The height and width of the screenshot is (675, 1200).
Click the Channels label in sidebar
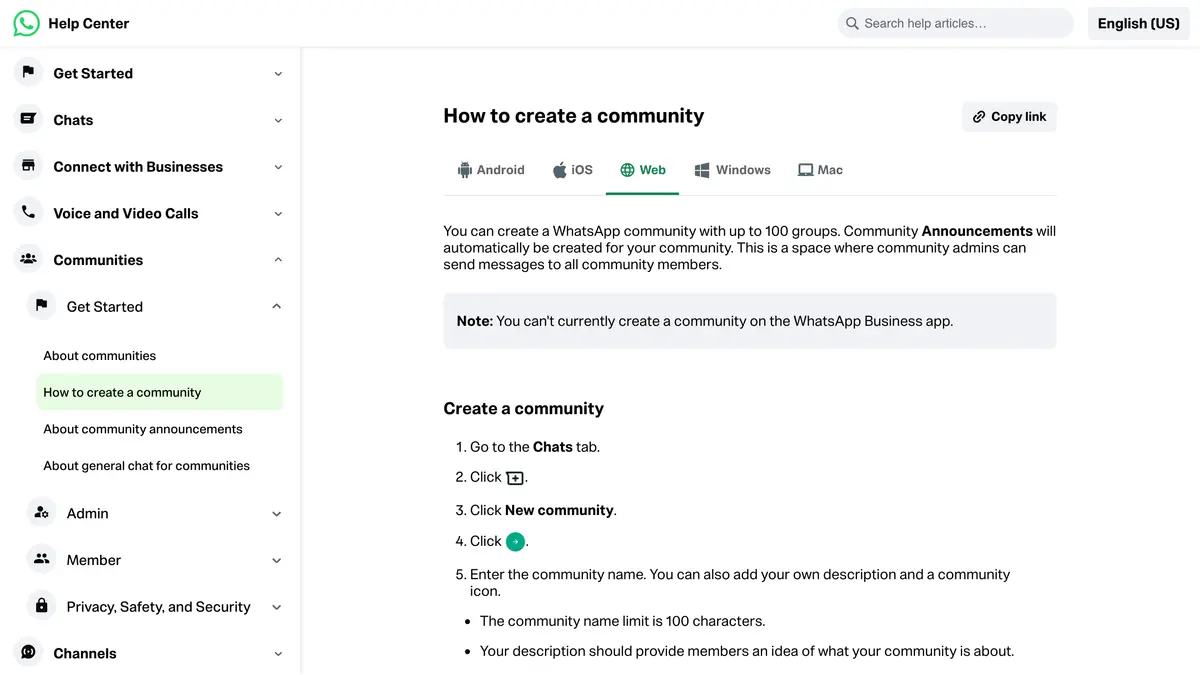coord(84,653)
